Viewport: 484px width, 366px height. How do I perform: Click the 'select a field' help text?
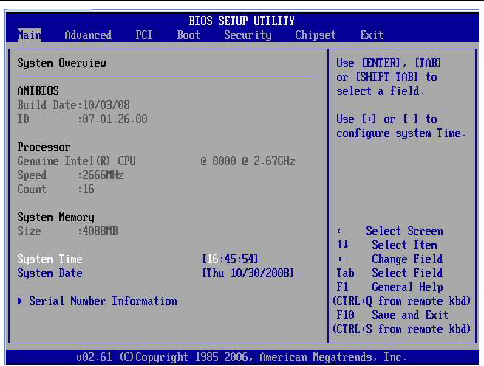(380, 91)
